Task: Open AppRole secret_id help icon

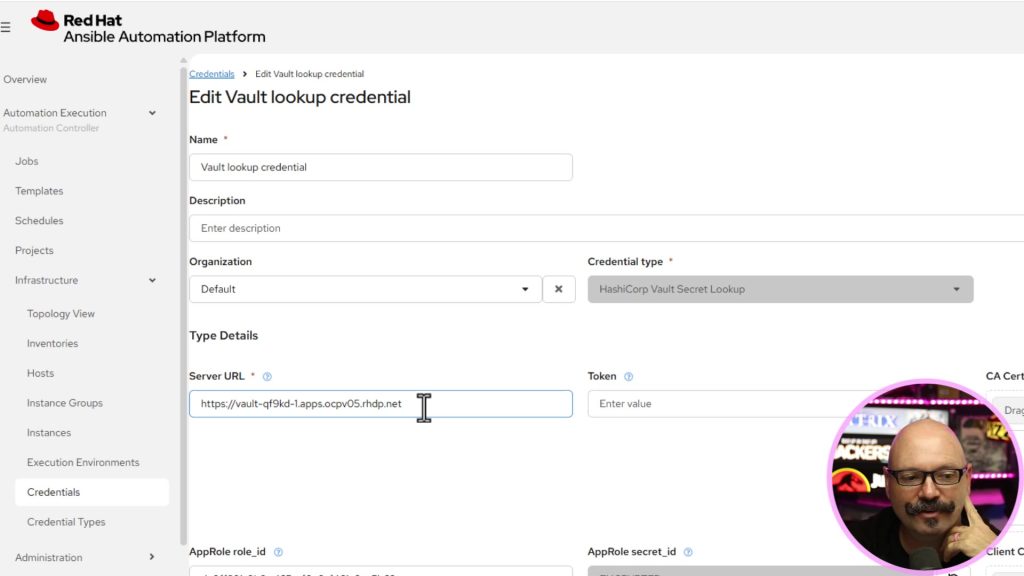Action: 688,552
